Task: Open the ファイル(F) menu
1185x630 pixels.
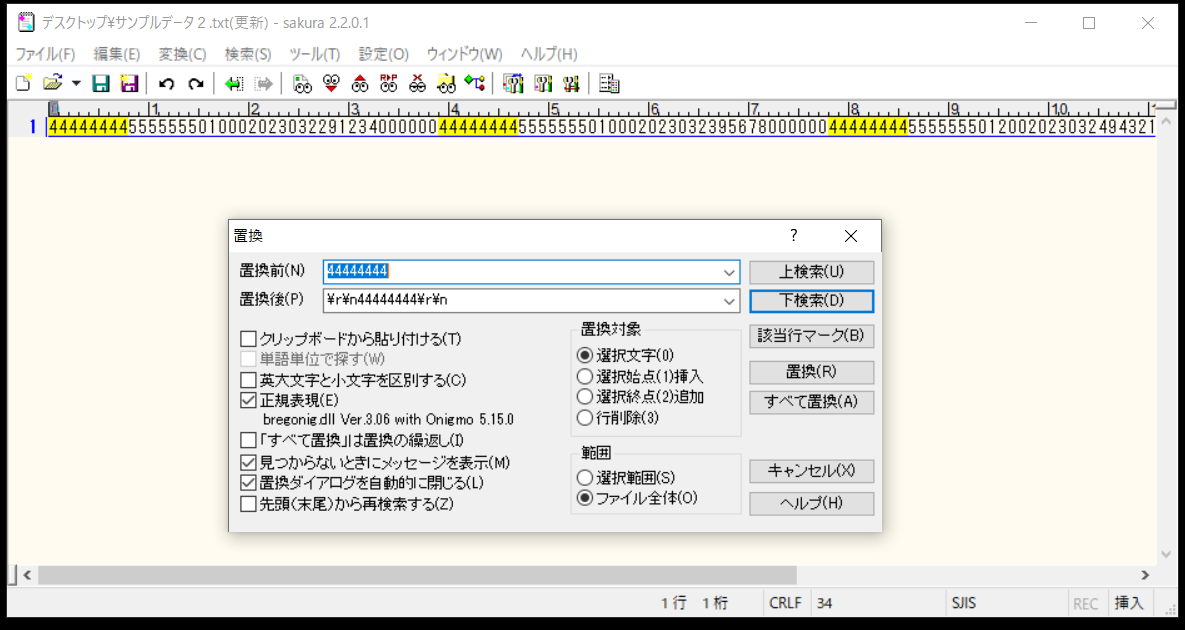Action: (45, 54)
